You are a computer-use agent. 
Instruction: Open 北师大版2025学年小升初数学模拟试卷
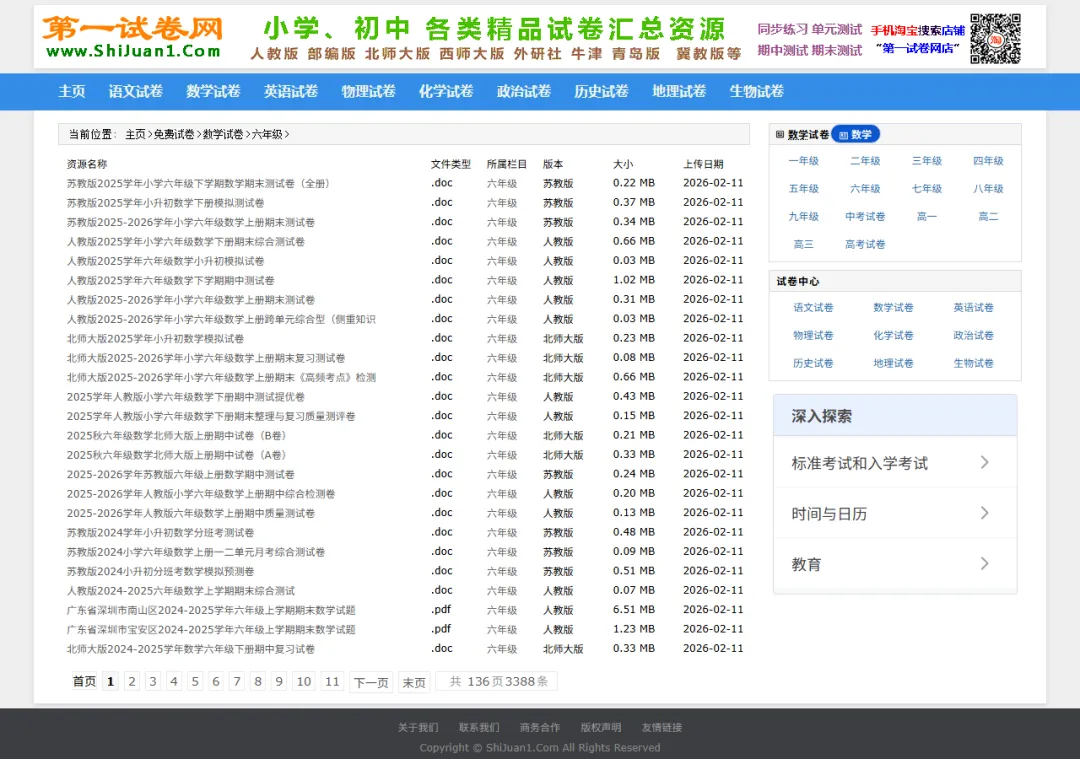click(155, 338)
